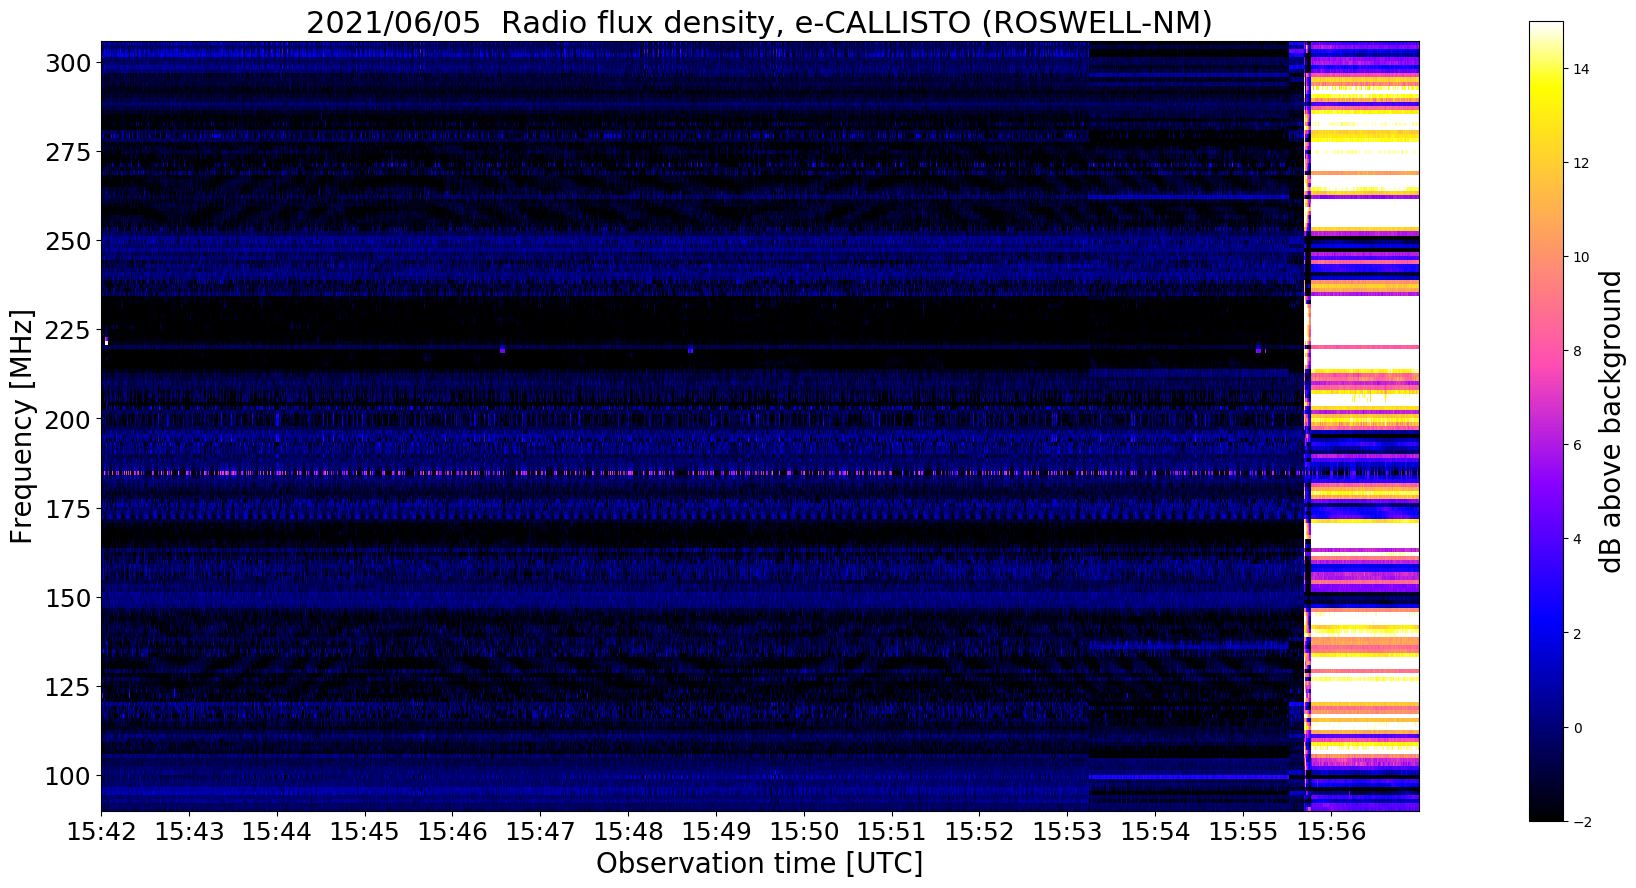Click the 300 frequency tick label
The image size is (1636, 888).
click(68, 63)
